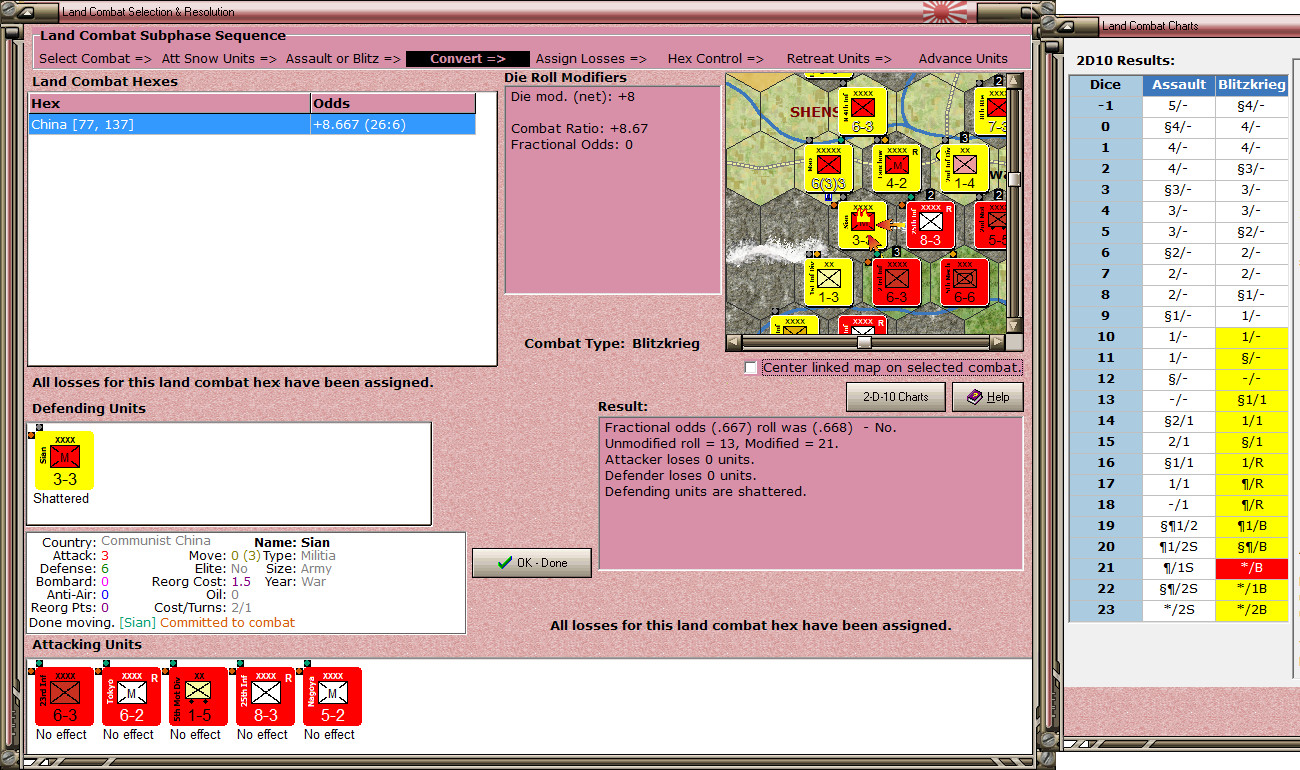Viewport: 1300px width, 770px height.
Task: Click the yellow 1-4 counter on the map
Action: 964,168
